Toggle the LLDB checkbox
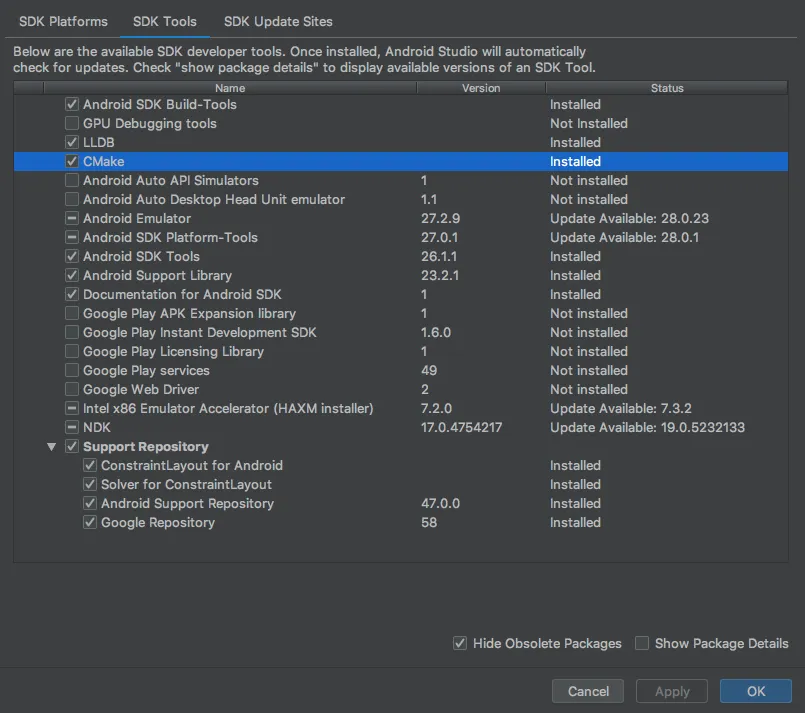 72,143
